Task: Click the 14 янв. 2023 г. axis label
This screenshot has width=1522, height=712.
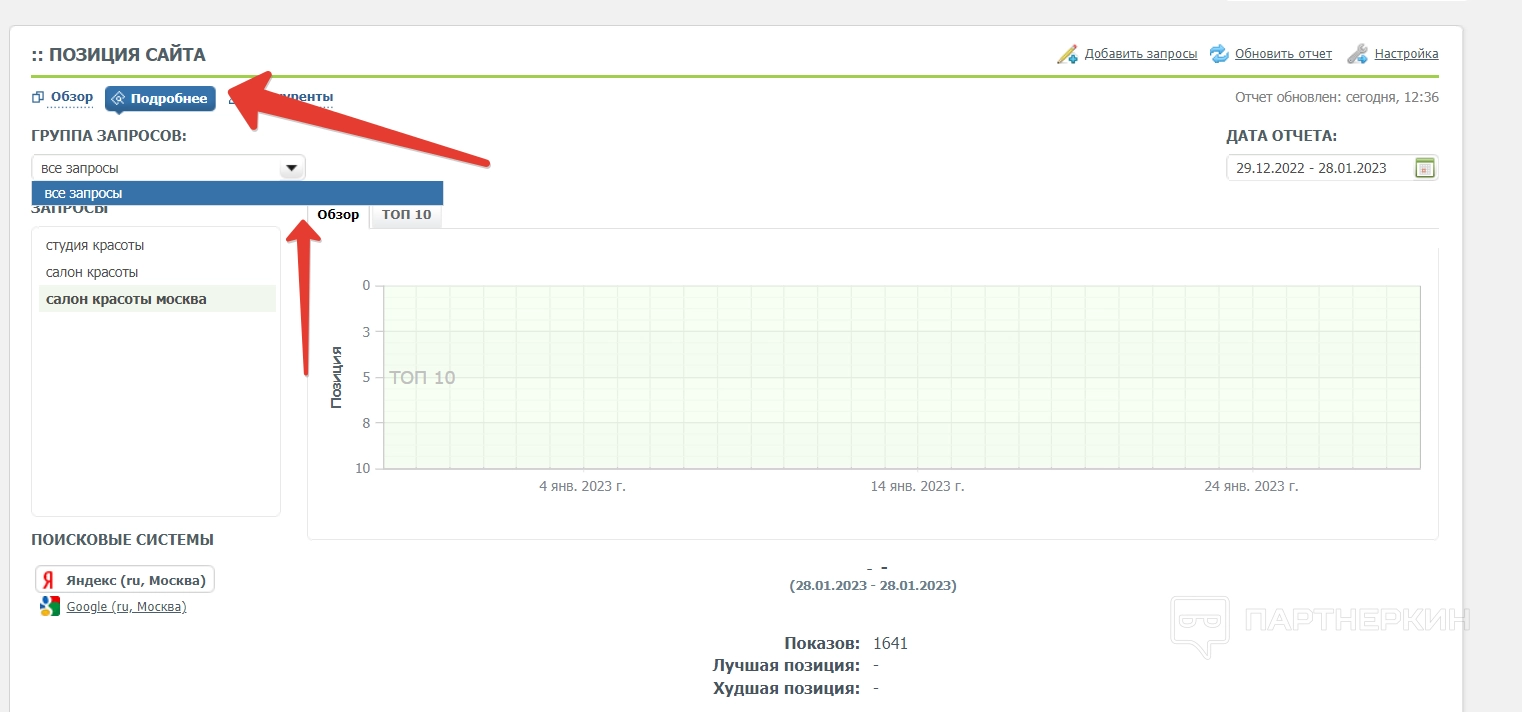Action: (x=917, y=486)
